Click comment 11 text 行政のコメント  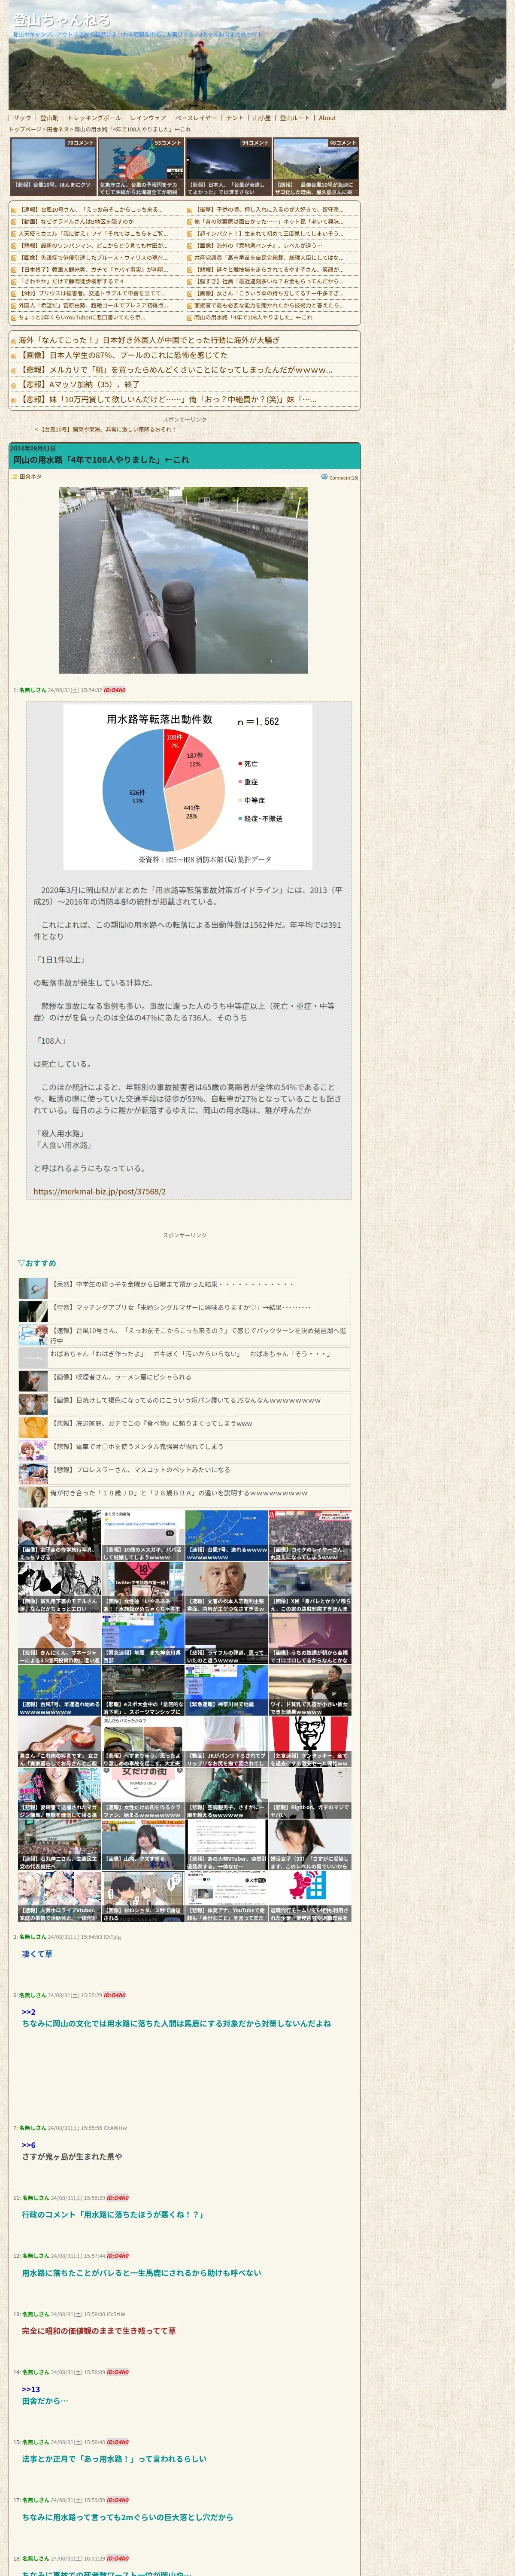(x=113, y=2215)
